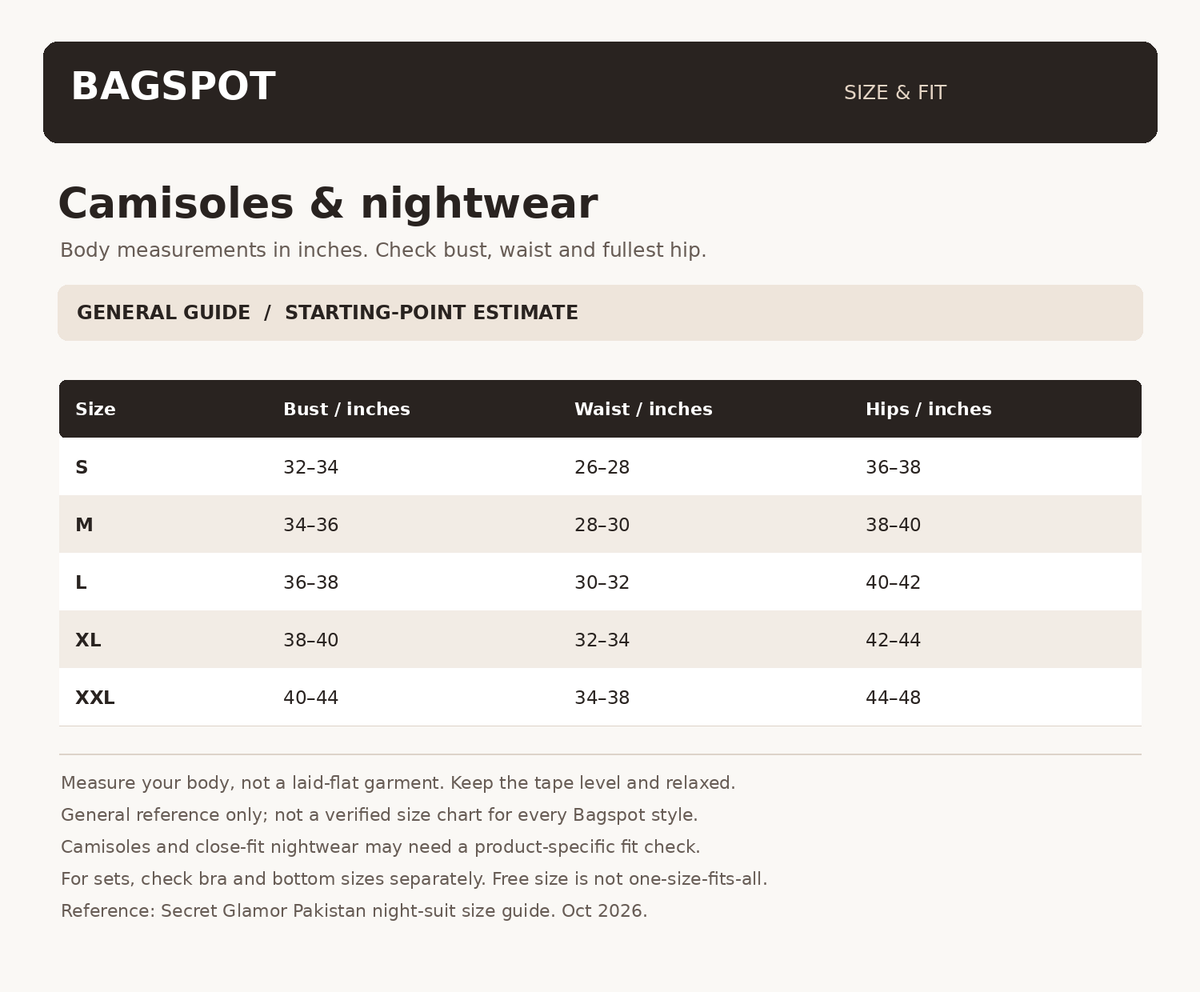Click the 'General reference only' note line
Viewport: 1200px width, 992px height.
379,815
